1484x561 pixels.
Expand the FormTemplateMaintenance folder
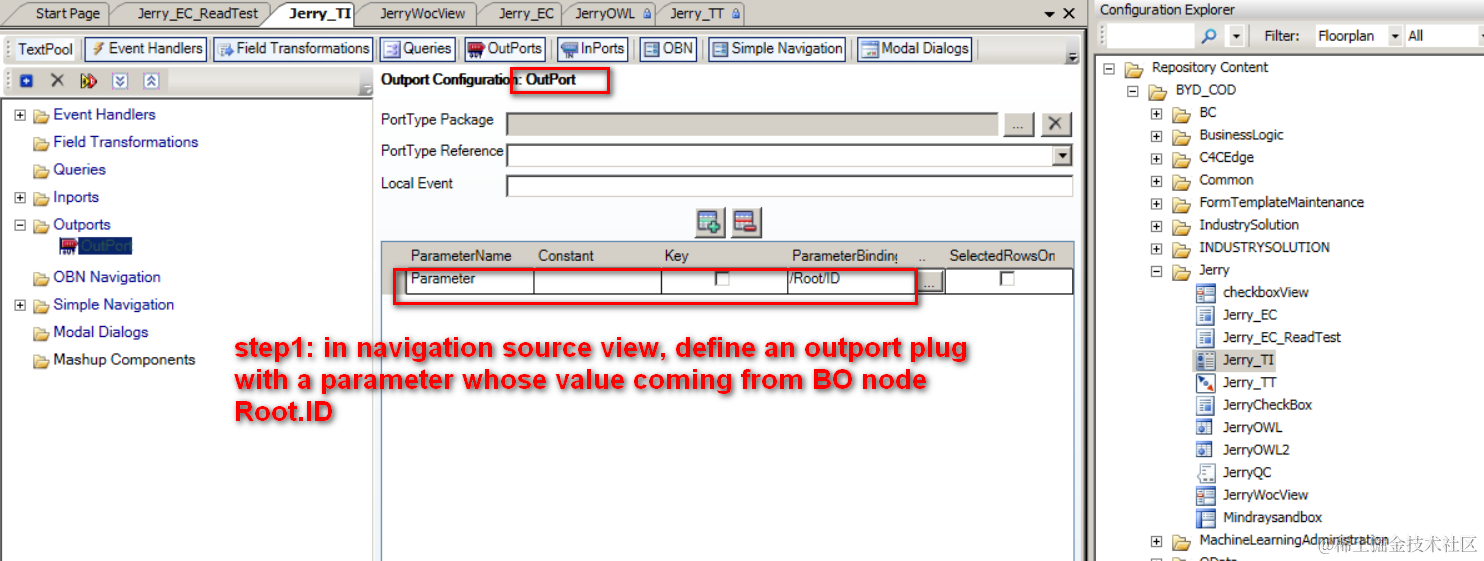point(1157,203)
